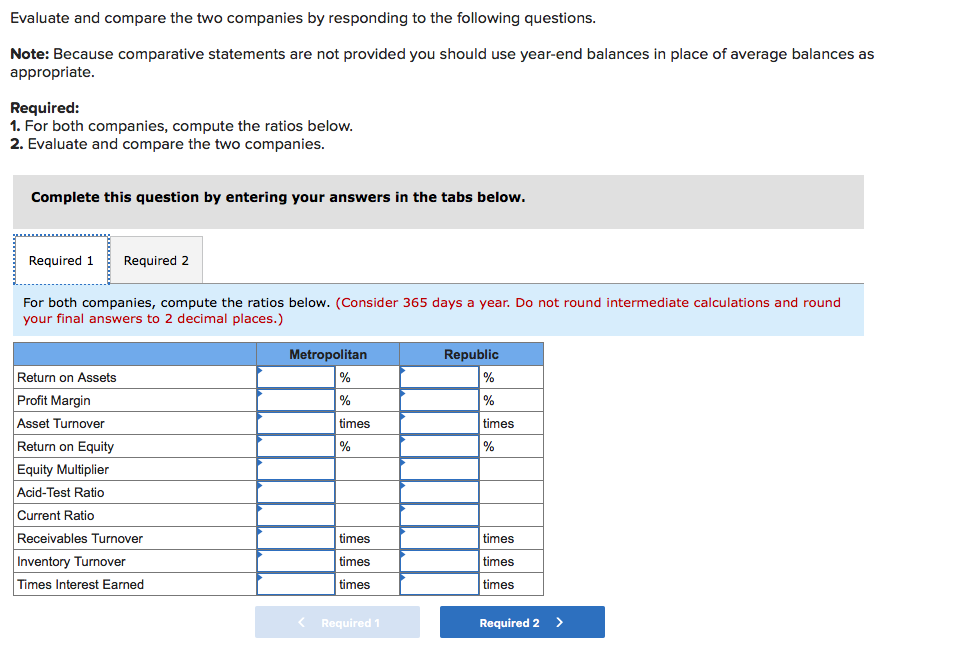Switch to the Required 2 tab
This screenshot has width=976, height=654.
(x=156, y=259)
